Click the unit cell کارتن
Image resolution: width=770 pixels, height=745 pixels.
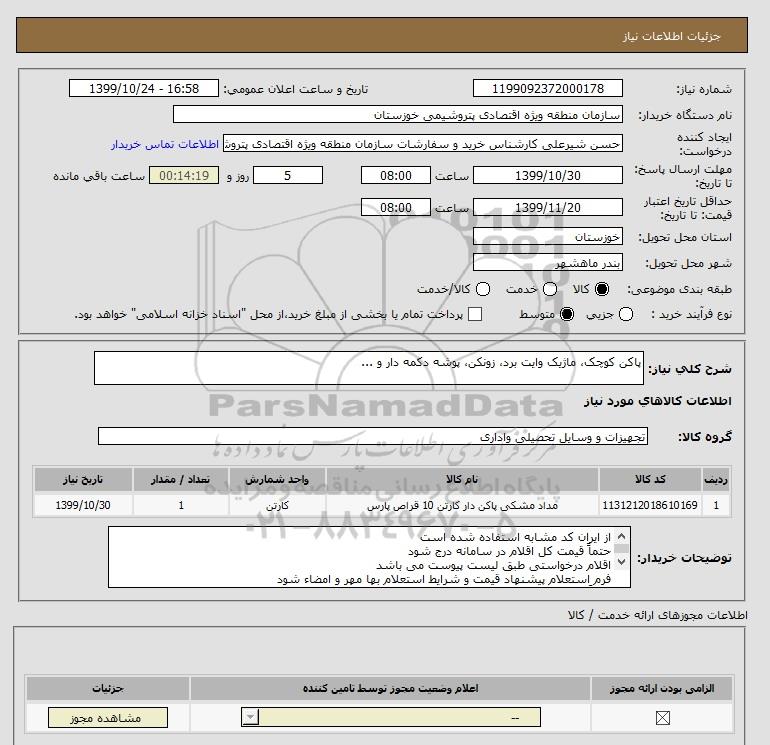277,505
